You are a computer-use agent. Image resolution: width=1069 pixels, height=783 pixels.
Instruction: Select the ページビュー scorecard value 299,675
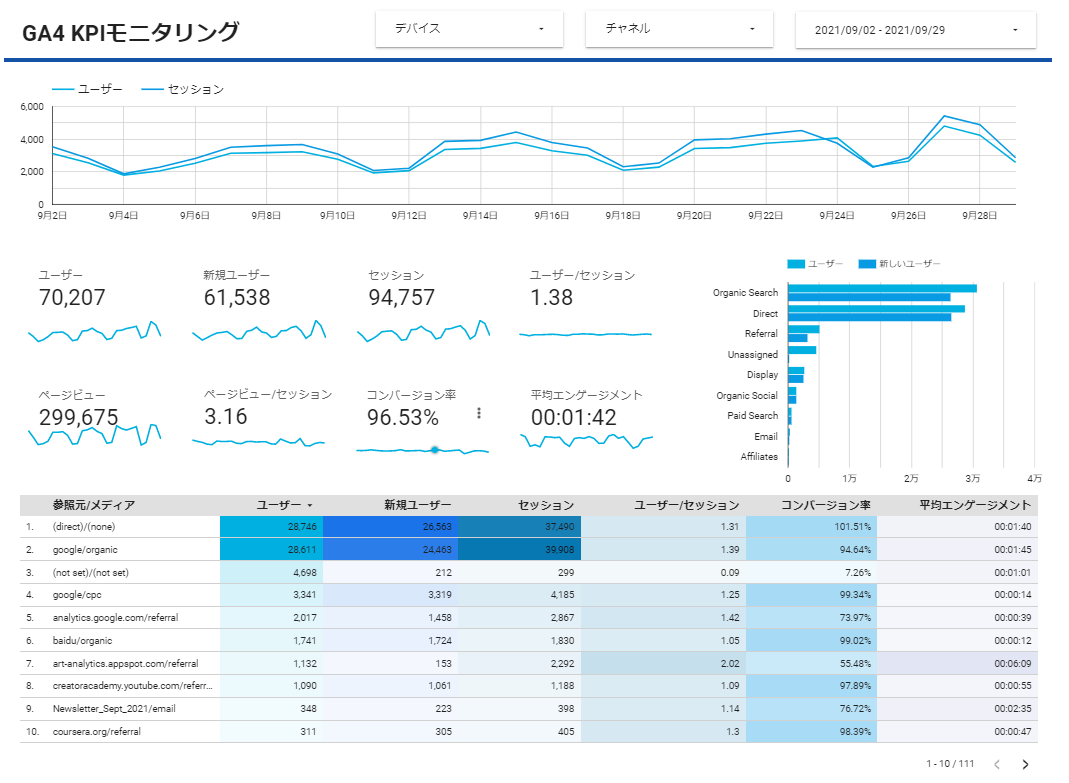[x=78, y=417]
